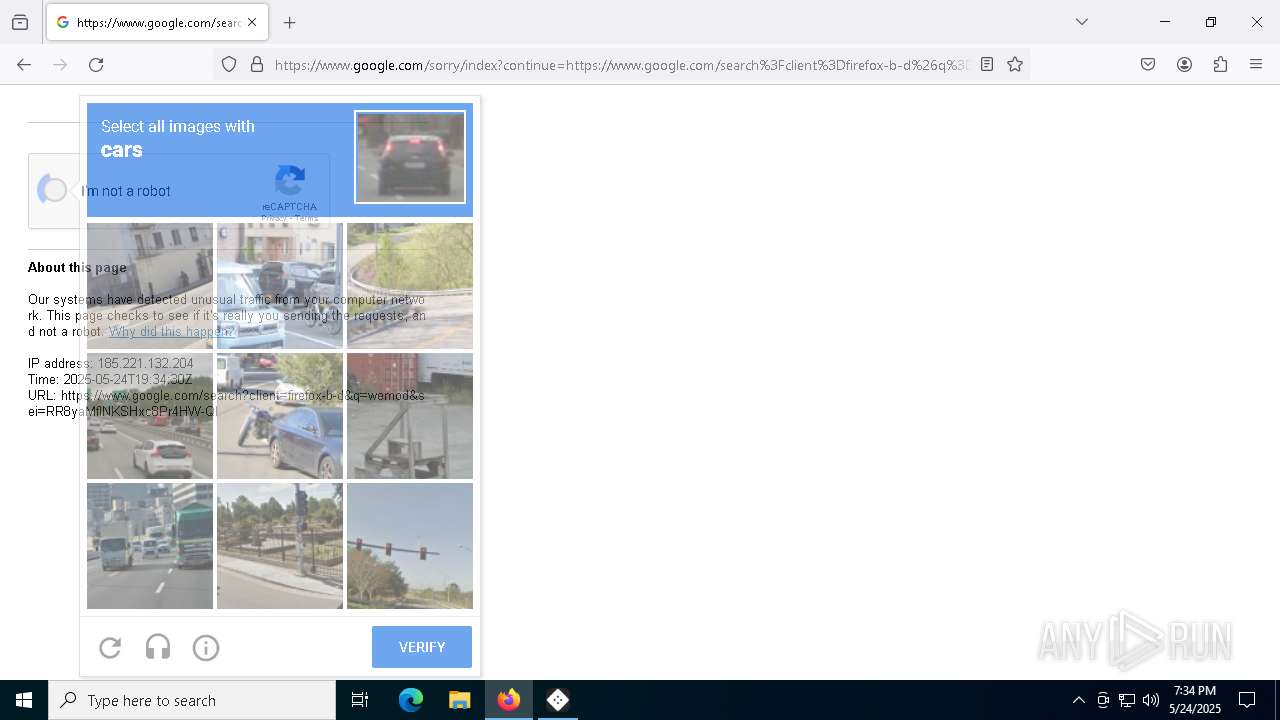The height and width of the screenshot is (720, 1280).
Task: Open the notification center icon
Action: coord(1247,700)
